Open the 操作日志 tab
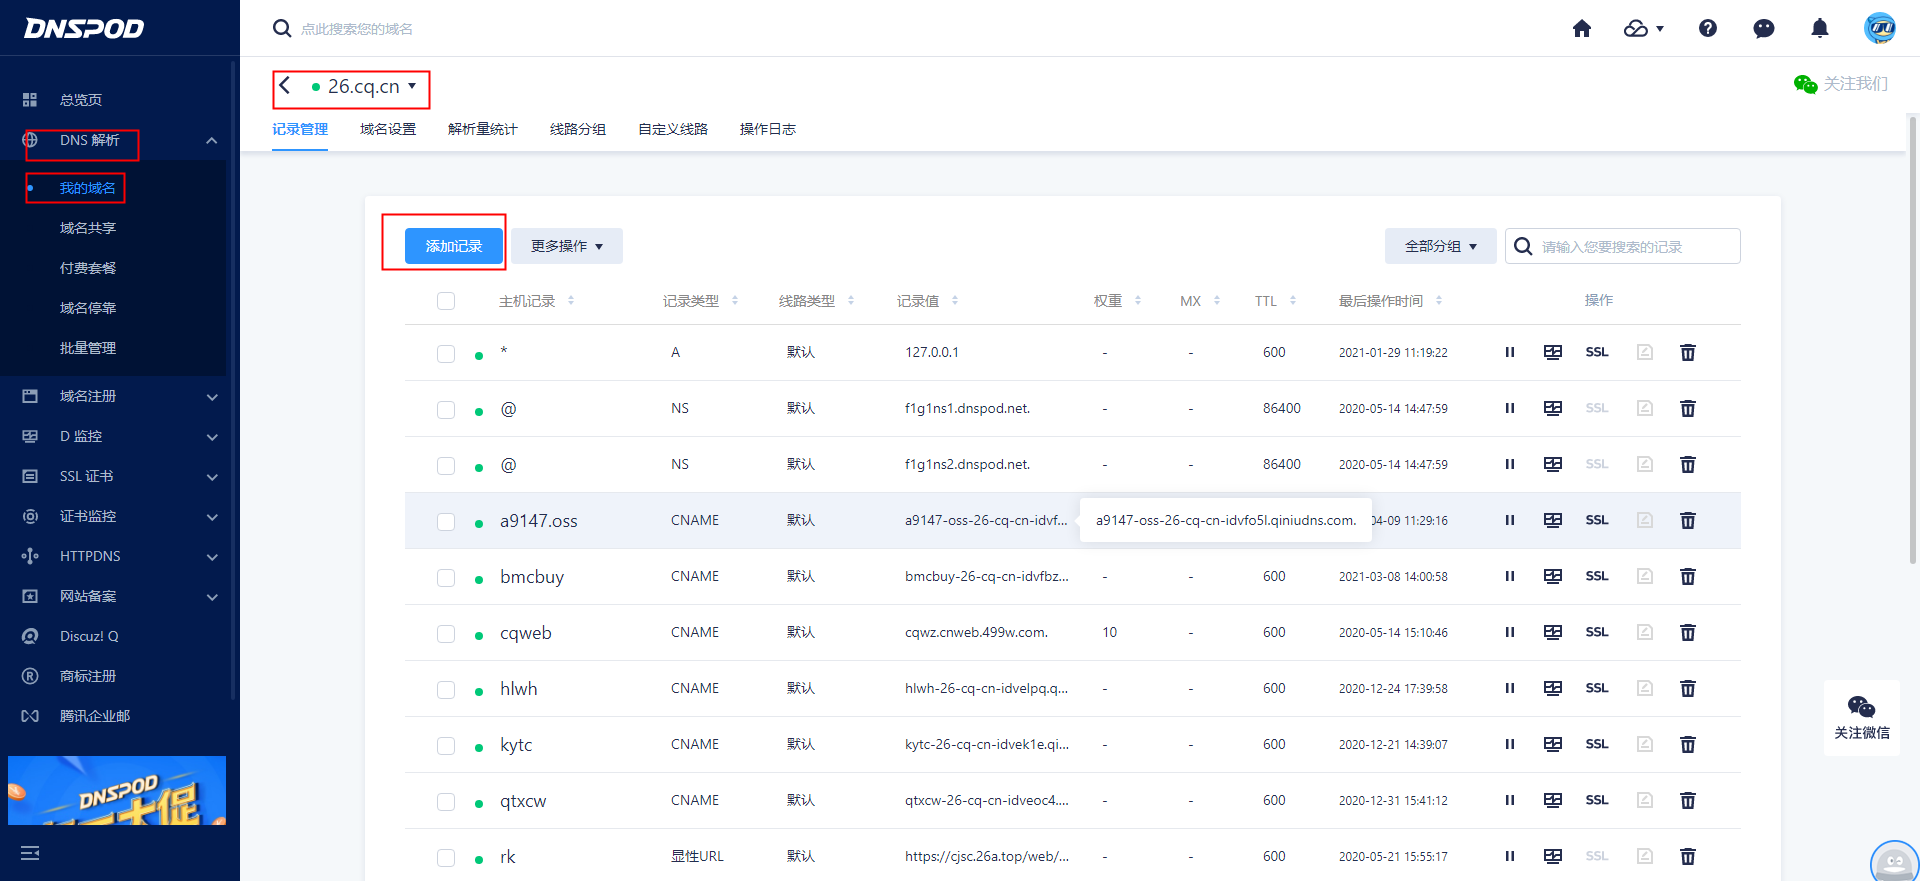This screenshot has height=881, width=1920. [x=767, y=129]
